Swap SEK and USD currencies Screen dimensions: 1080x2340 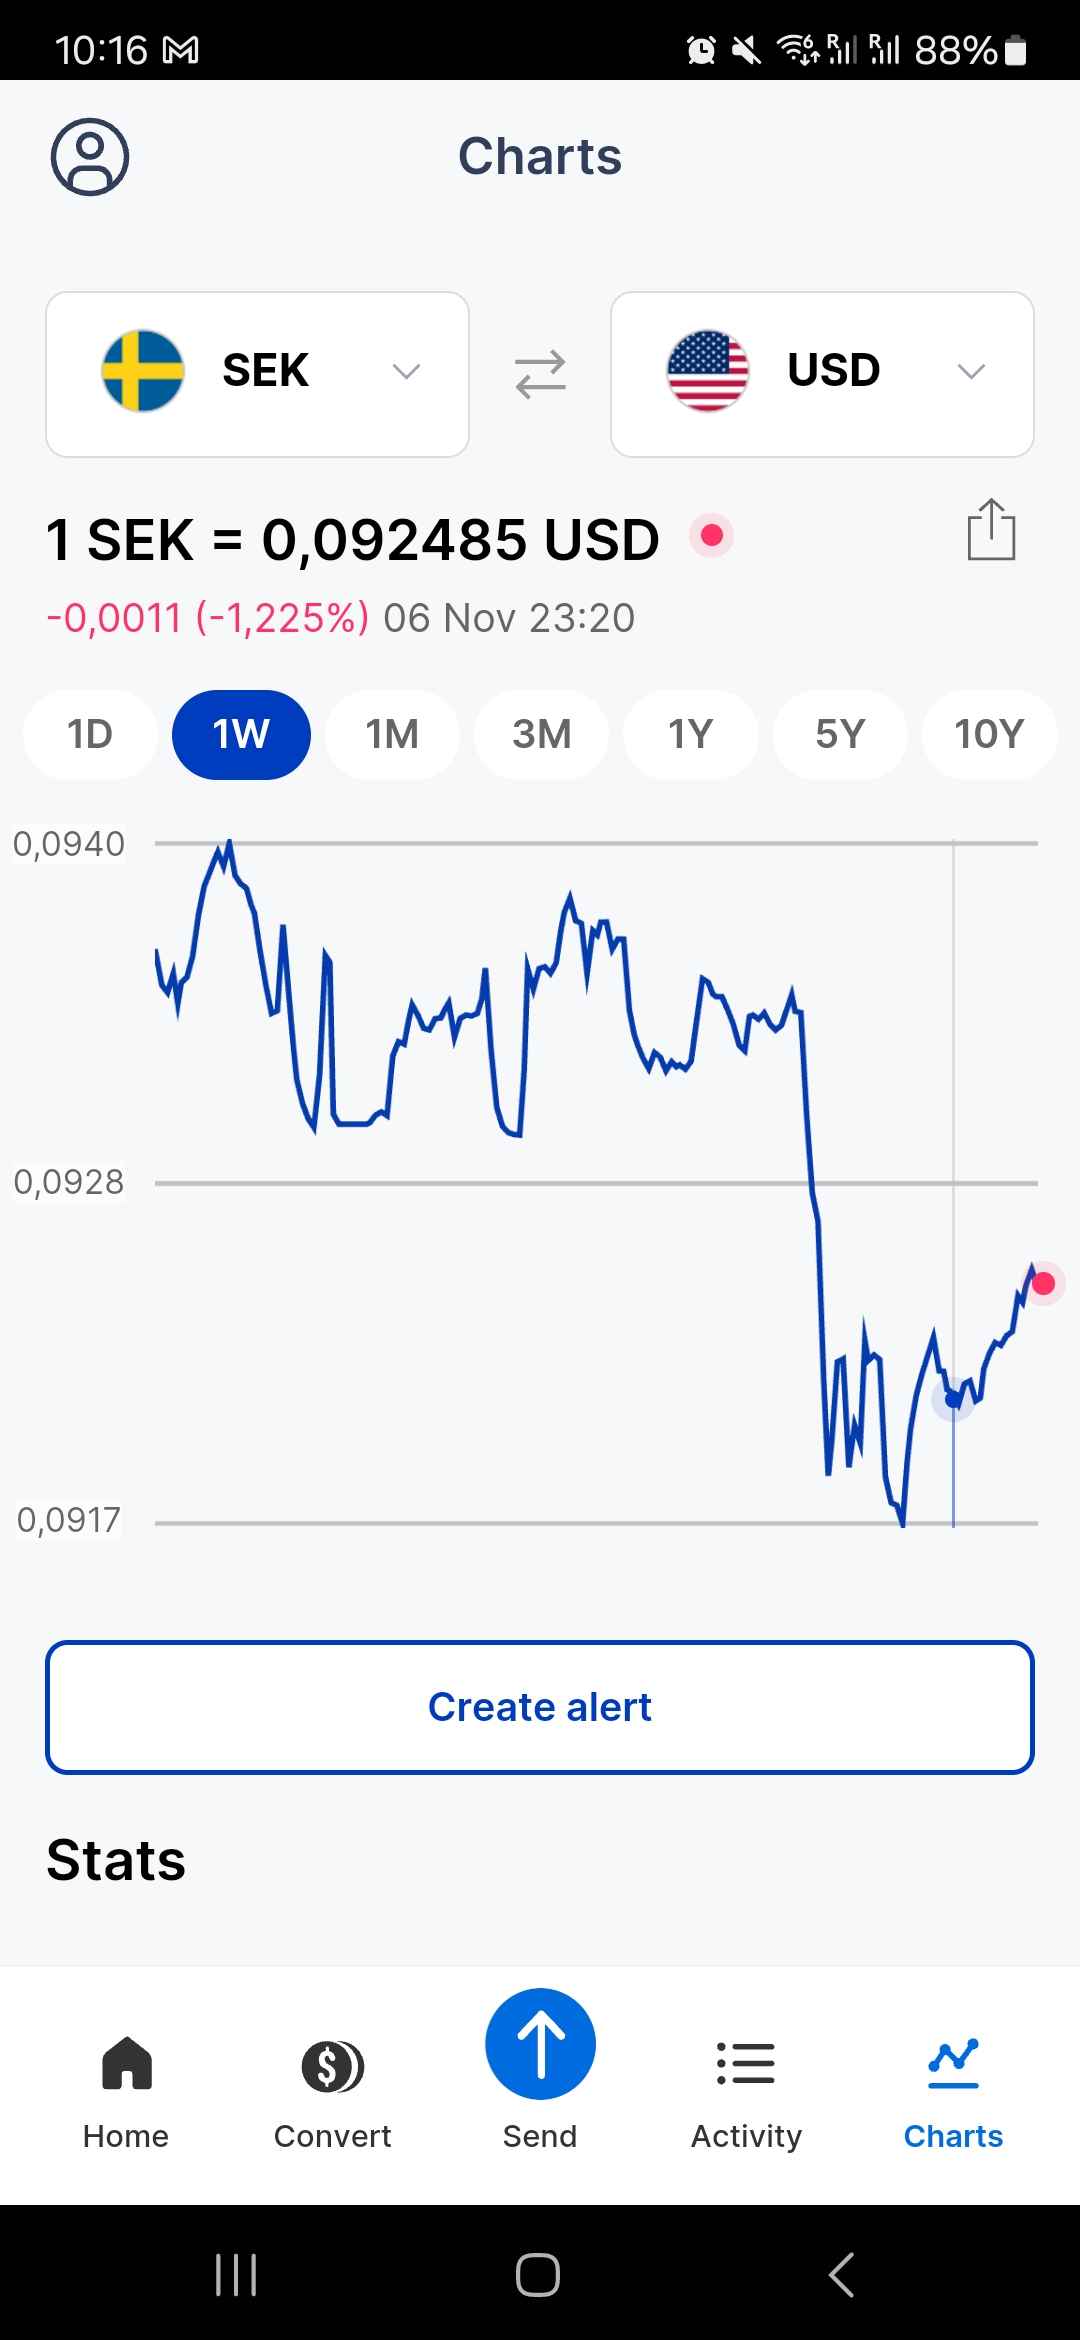click(x=540, y=374)
